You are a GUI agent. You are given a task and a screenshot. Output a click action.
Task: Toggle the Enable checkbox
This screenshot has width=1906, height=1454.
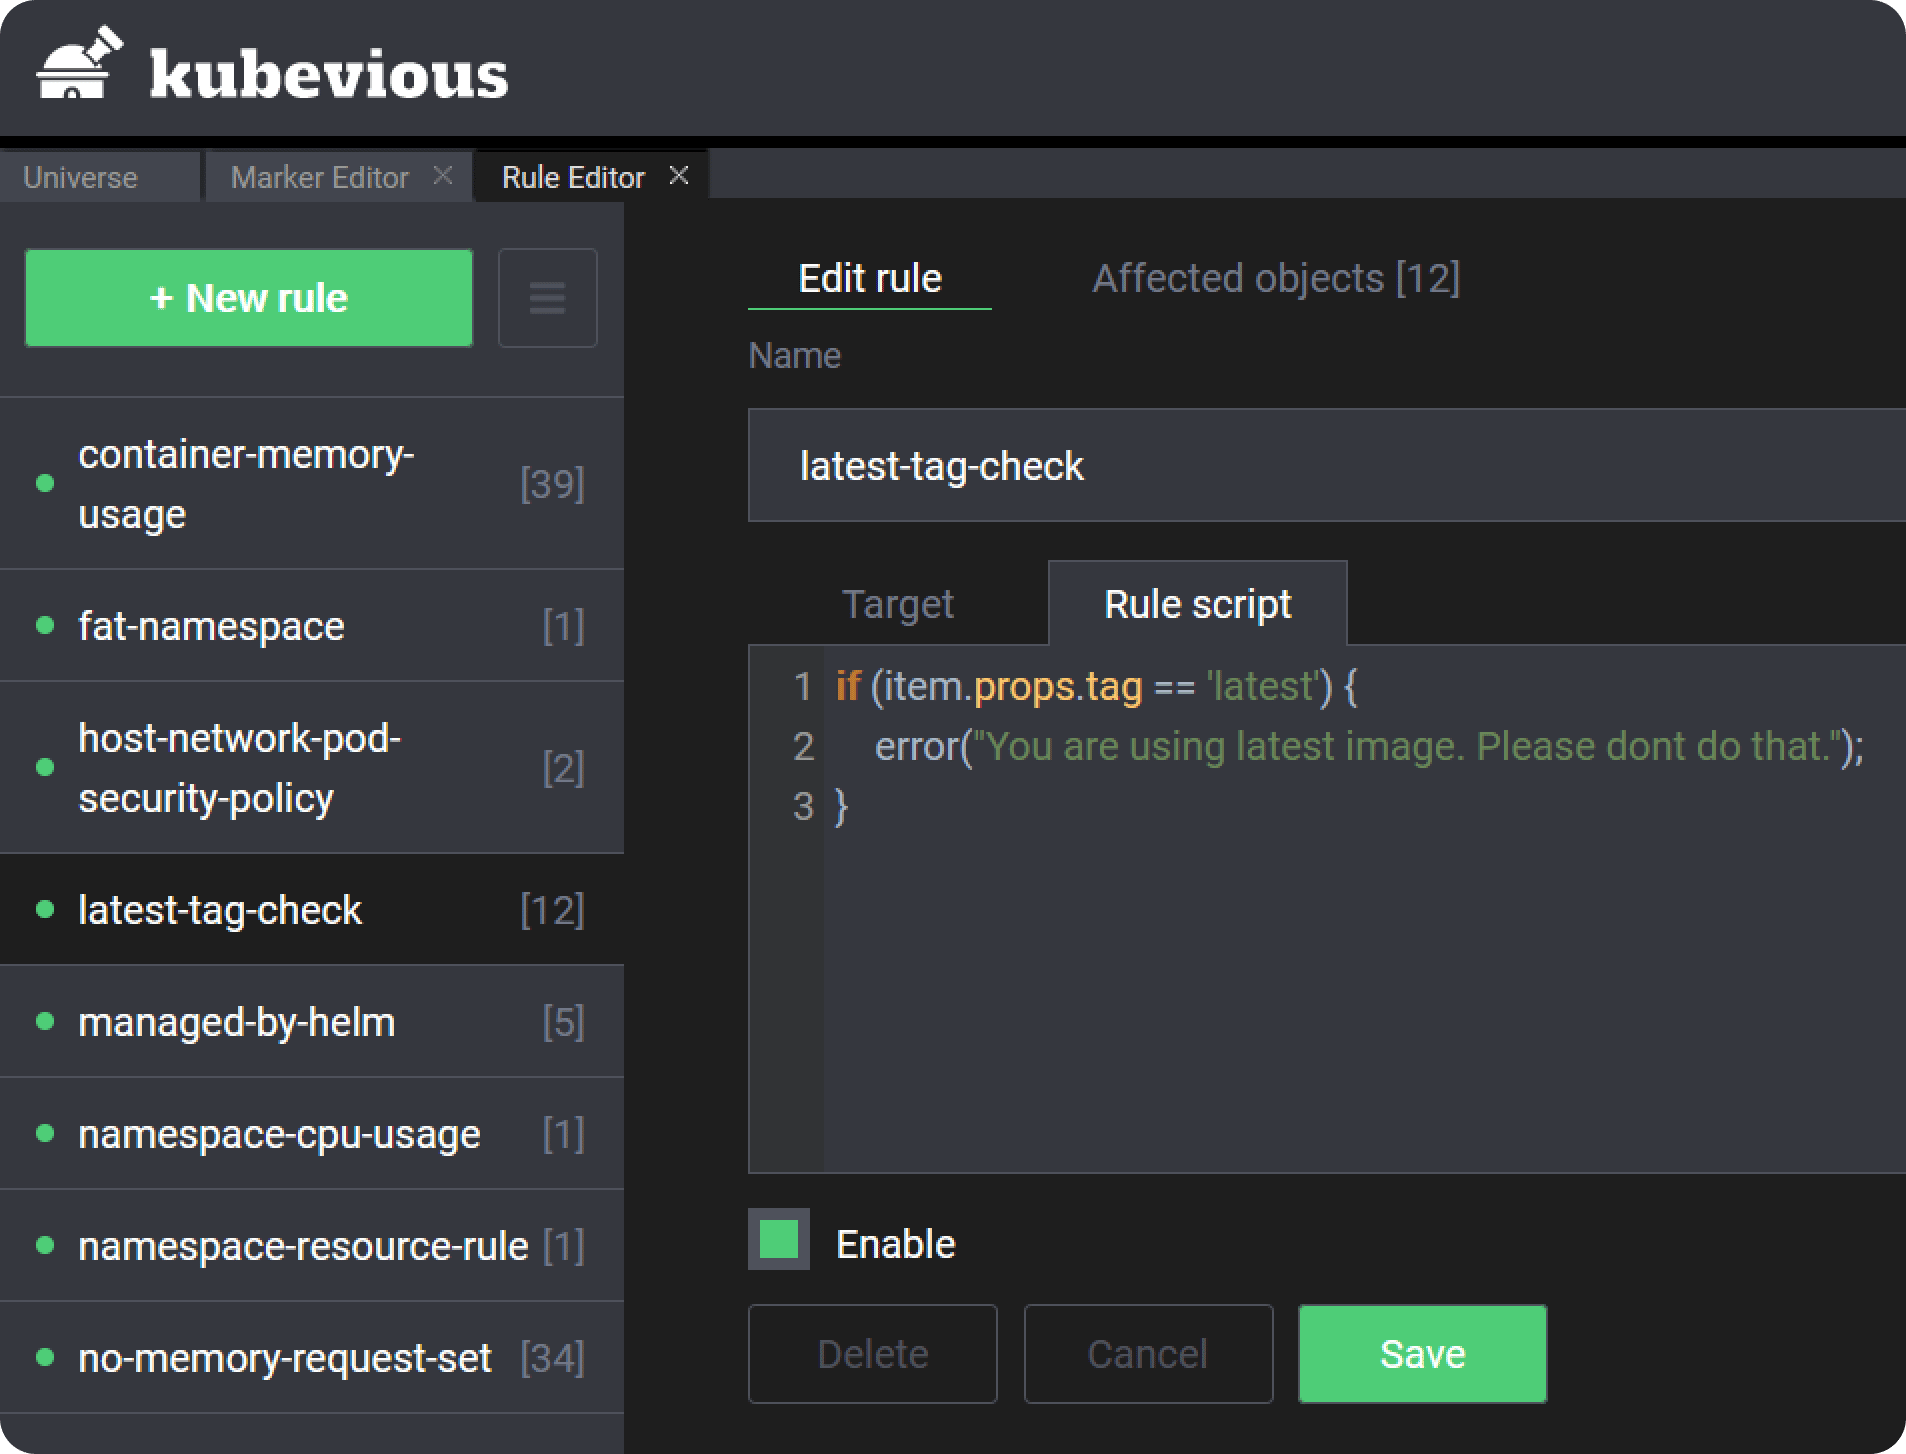pyautogui.click(x=779, y=1239)
